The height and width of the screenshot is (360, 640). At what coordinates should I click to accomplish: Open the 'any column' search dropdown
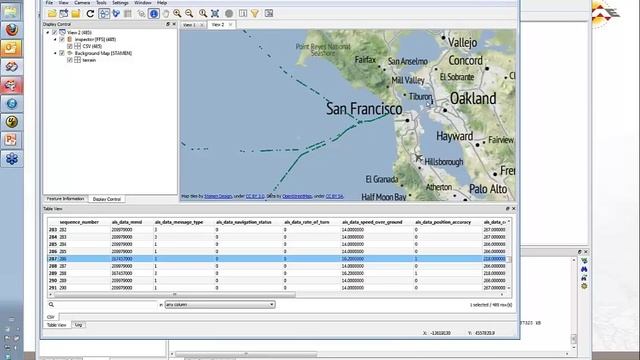coord(220,304)
